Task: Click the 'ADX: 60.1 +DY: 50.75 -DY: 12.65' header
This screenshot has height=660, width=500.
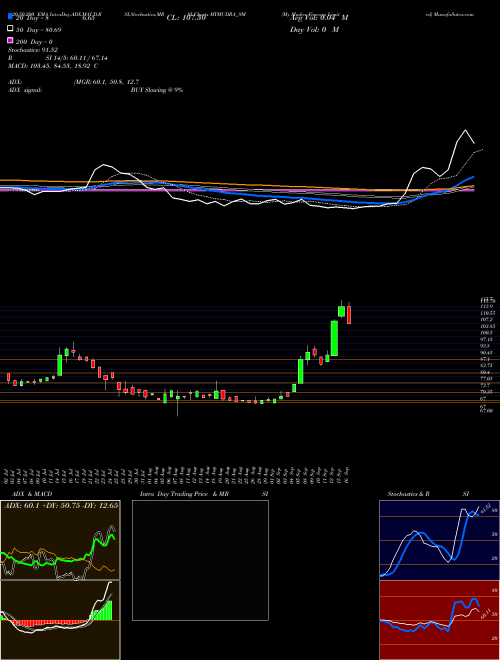Action: (61, 505)
